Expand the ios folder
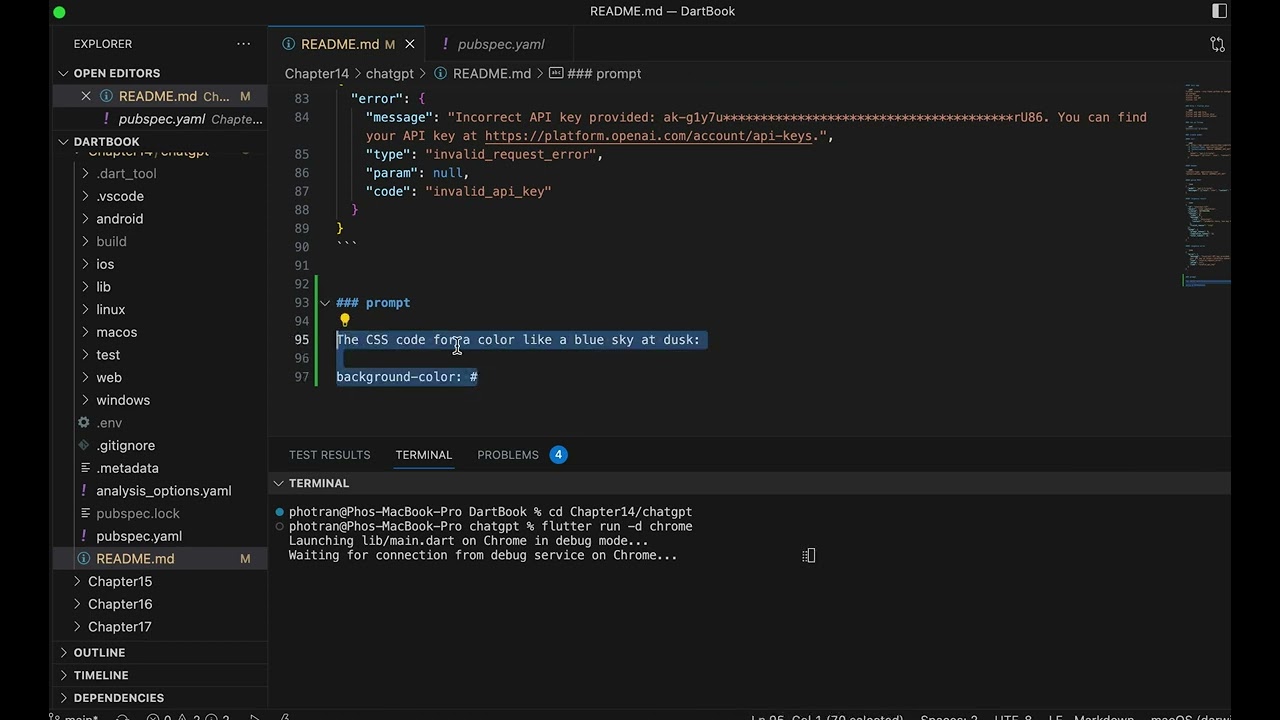This screenshot has width=1280, height=720. pyautogui.click(x=85, y=264)
